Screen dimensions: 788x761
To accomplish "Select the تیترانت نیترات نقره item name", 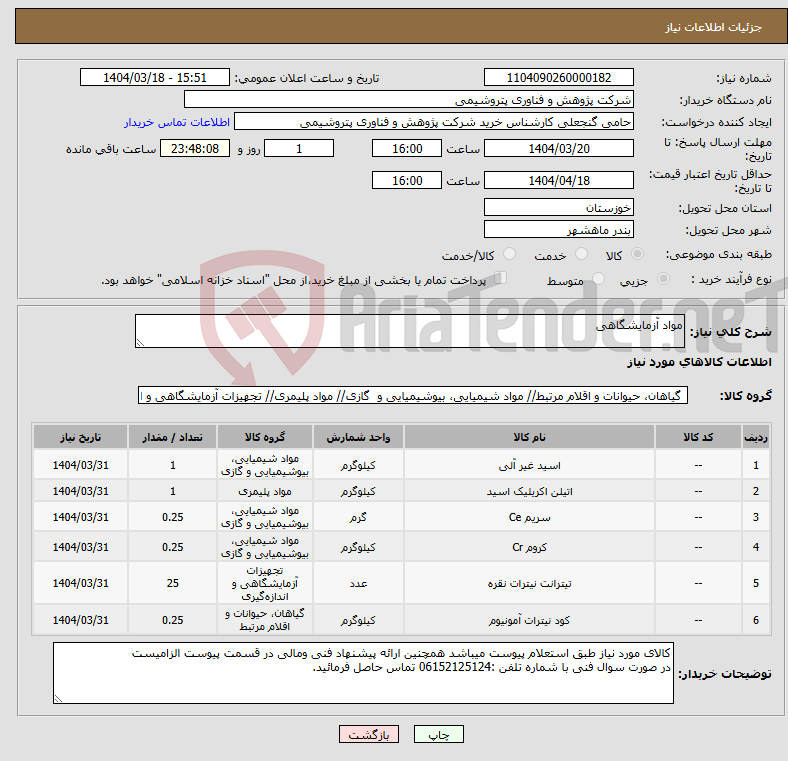I will 529,584.
